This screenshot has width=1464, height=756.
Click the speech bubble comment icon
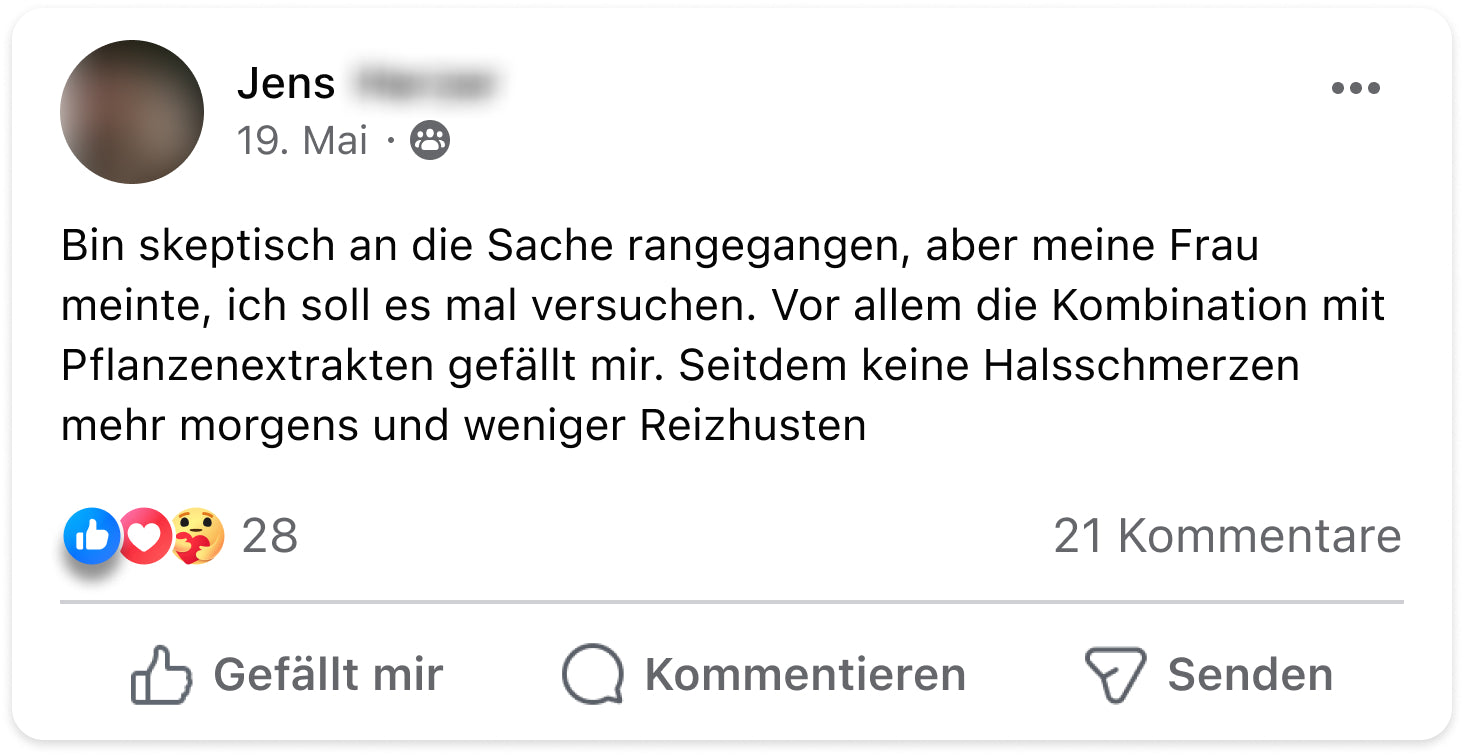pyautogui.click(x=592, y=675)
